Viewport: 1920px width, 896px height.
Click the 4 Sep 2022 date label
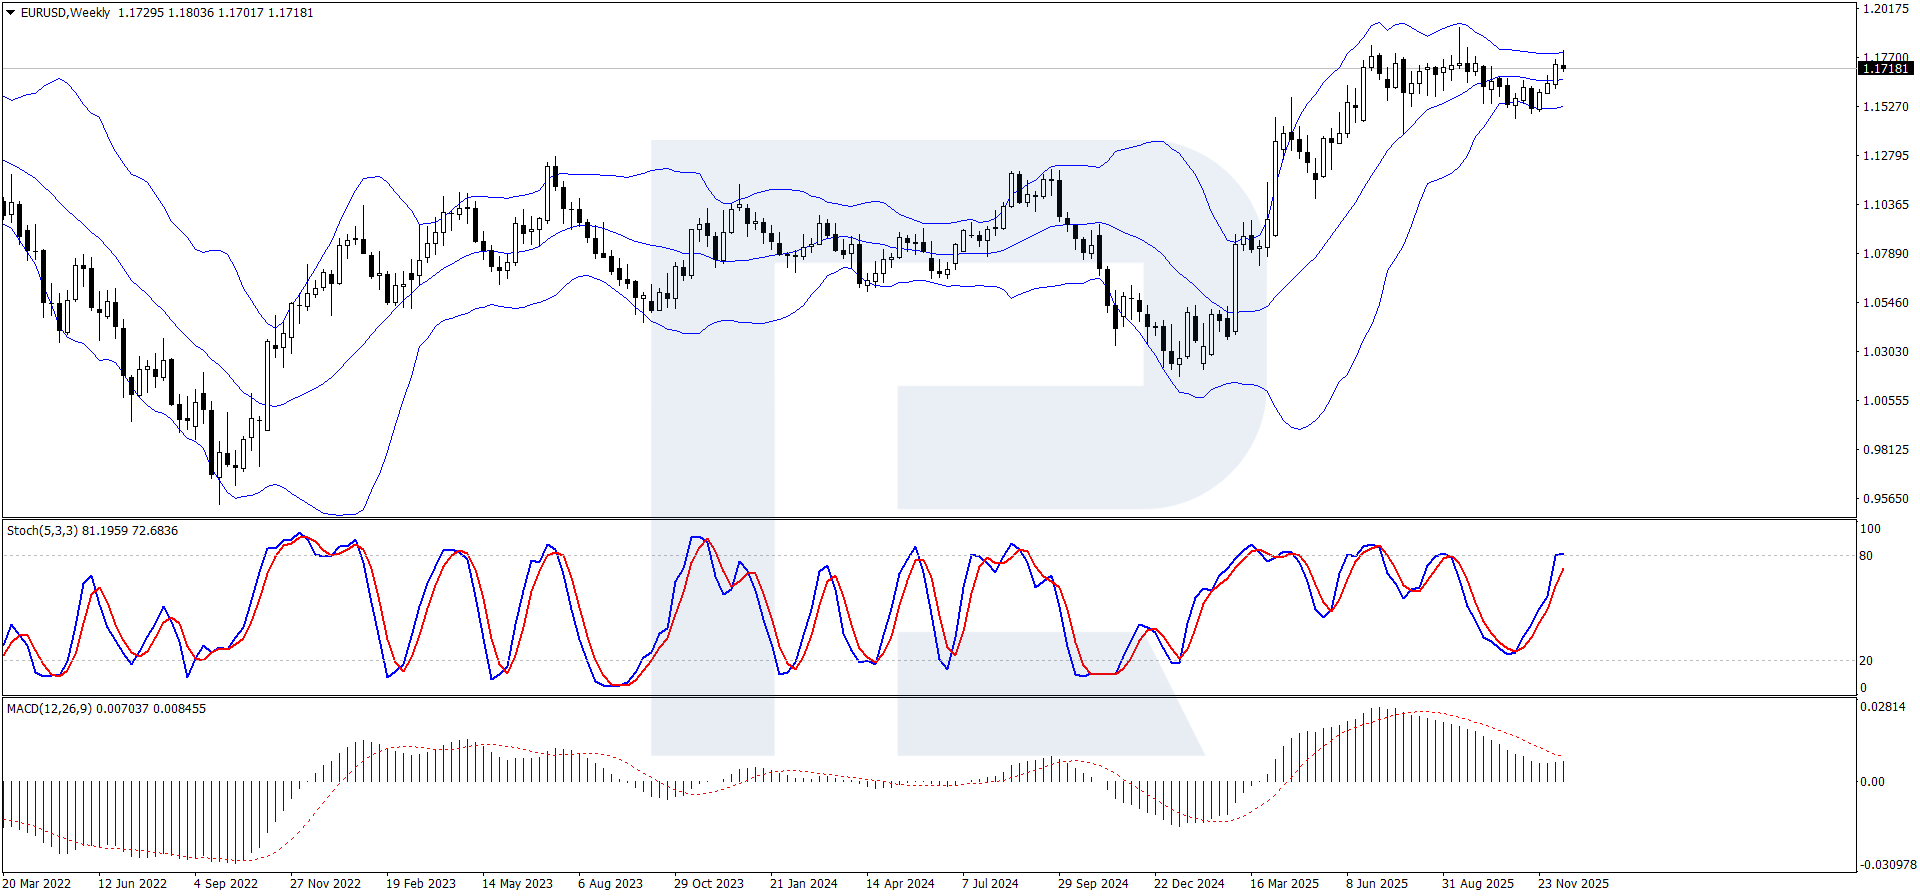tap(225, 883)
